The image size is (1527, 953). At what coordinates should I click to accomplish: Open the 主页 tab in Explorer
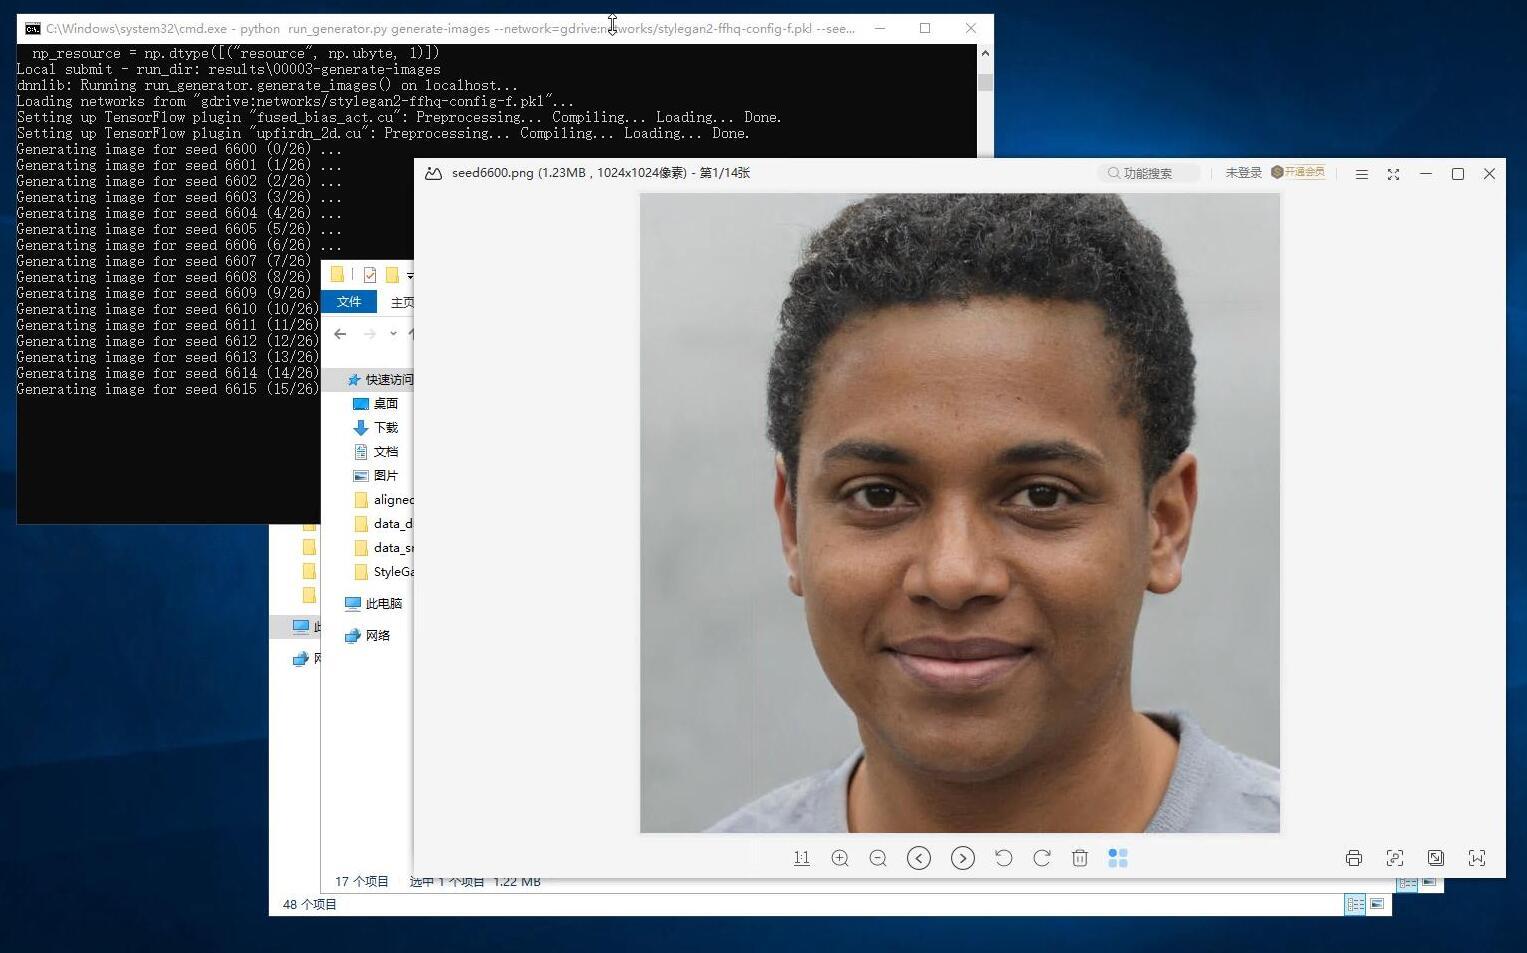click(x=402, y=302)
